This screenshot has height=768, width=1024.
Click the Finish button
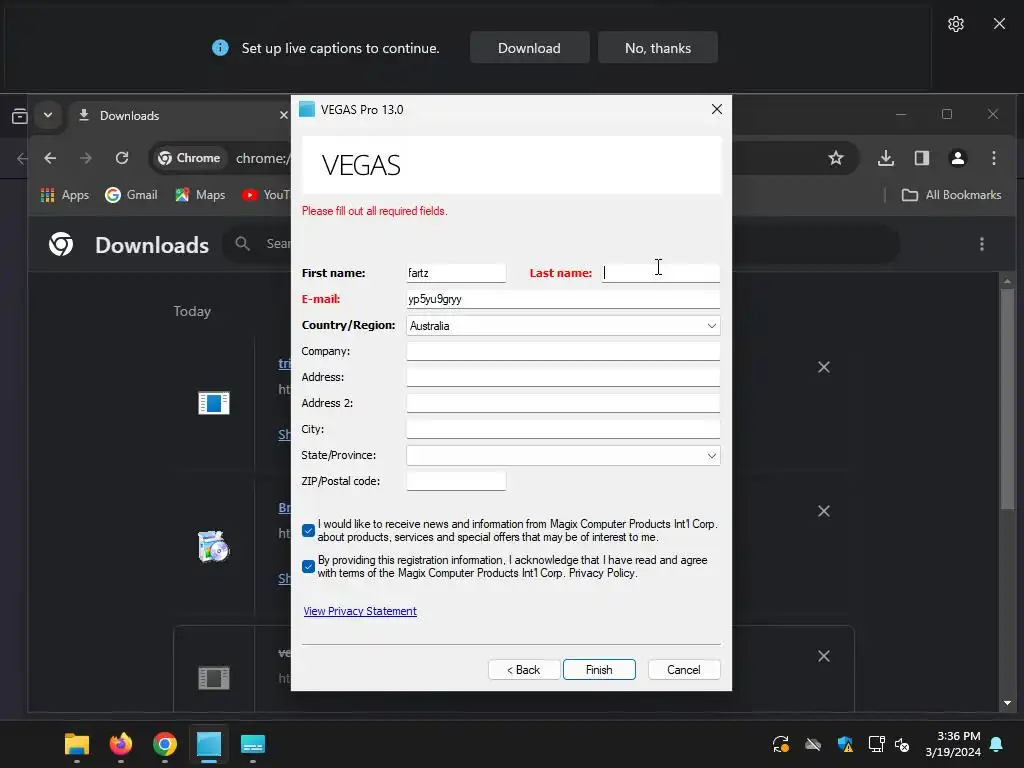599,669
